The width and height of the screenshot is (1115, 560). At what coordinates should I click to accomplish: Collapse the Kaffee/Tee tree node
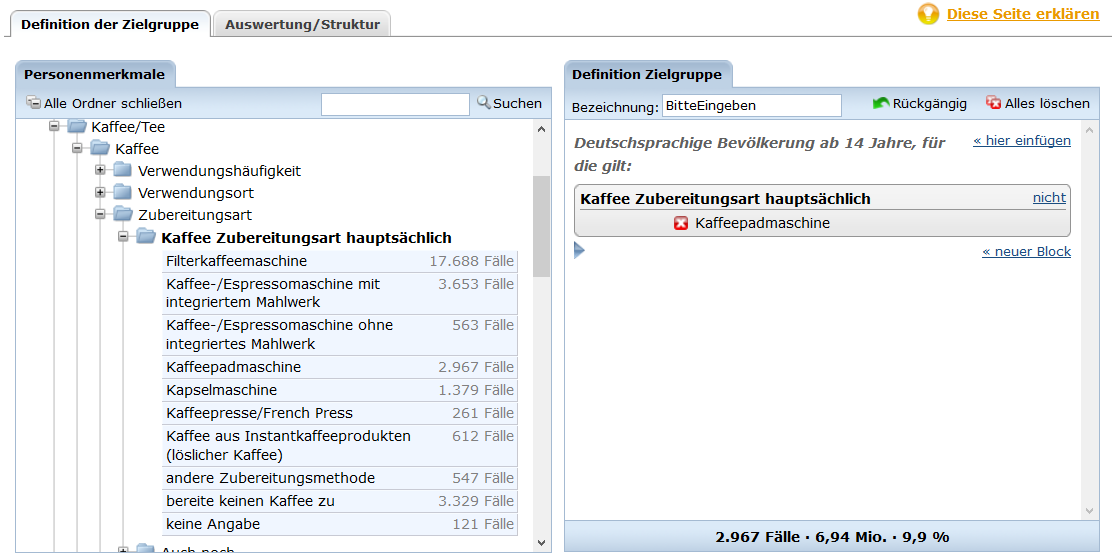pos(54,127)
